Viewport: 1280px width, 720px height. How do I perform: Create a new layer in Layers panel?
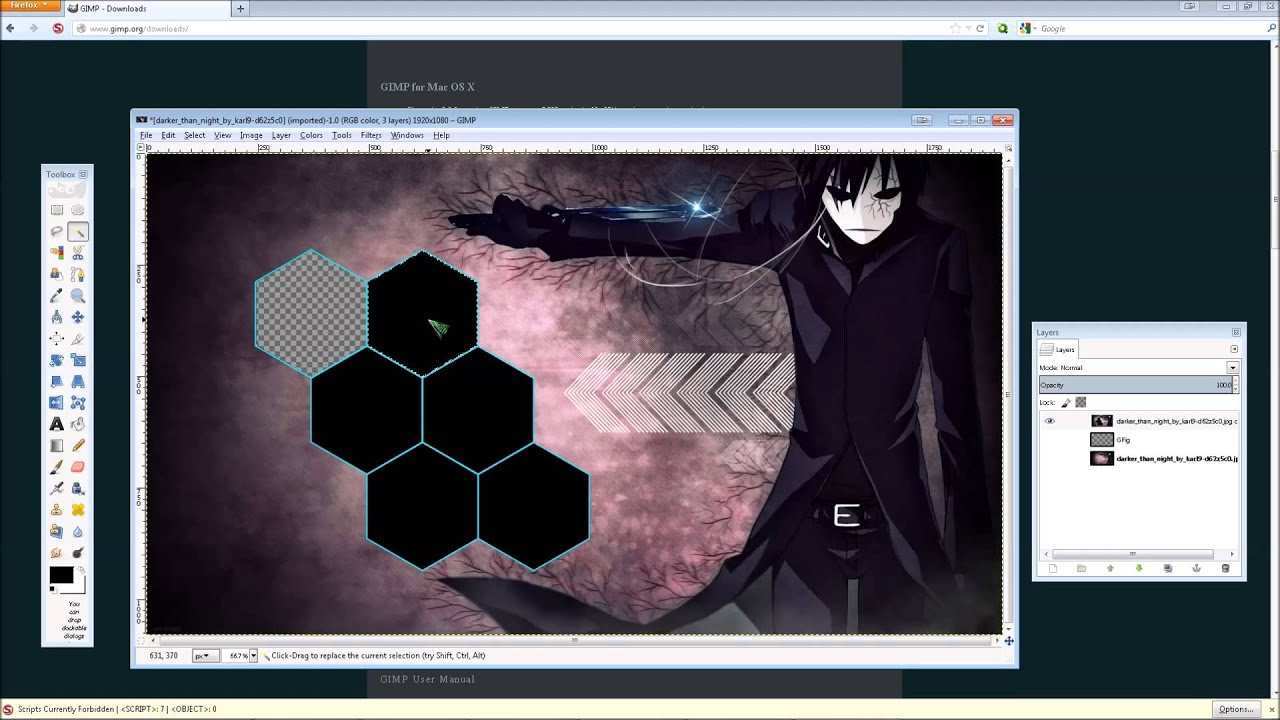(x=1053, y=568)
